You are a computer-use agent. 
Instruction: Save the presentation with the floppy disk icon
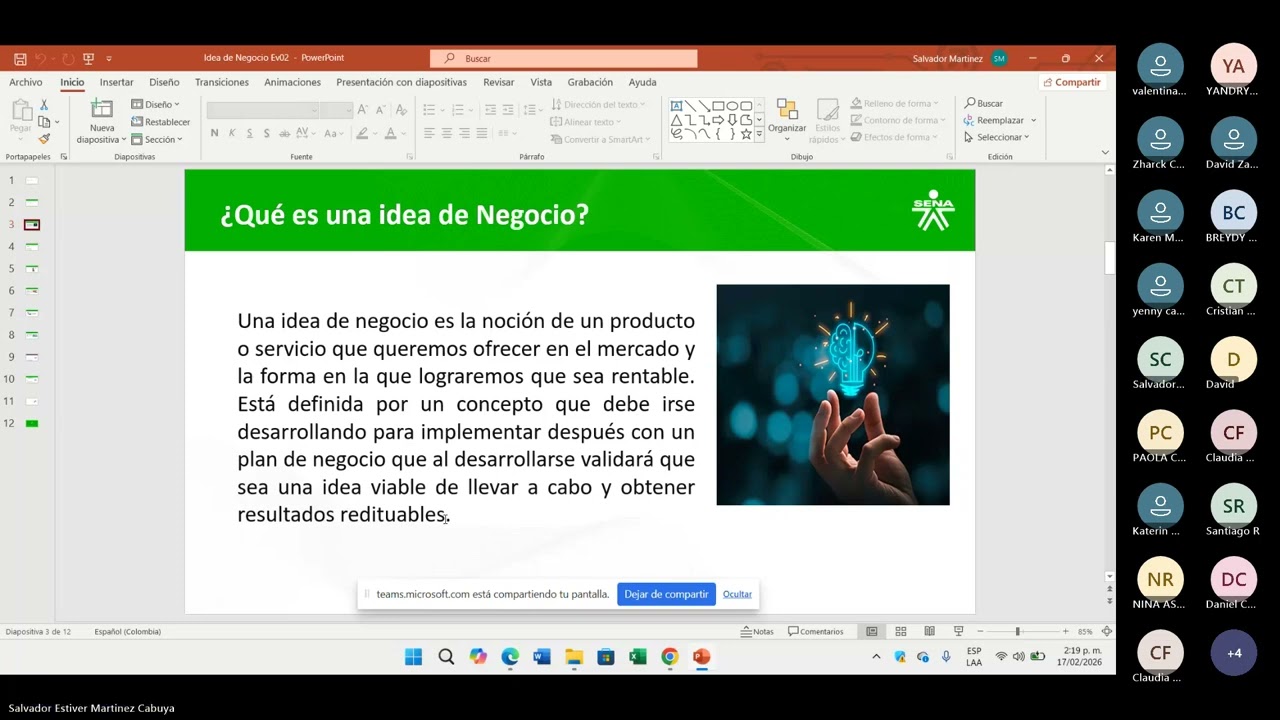20,59
